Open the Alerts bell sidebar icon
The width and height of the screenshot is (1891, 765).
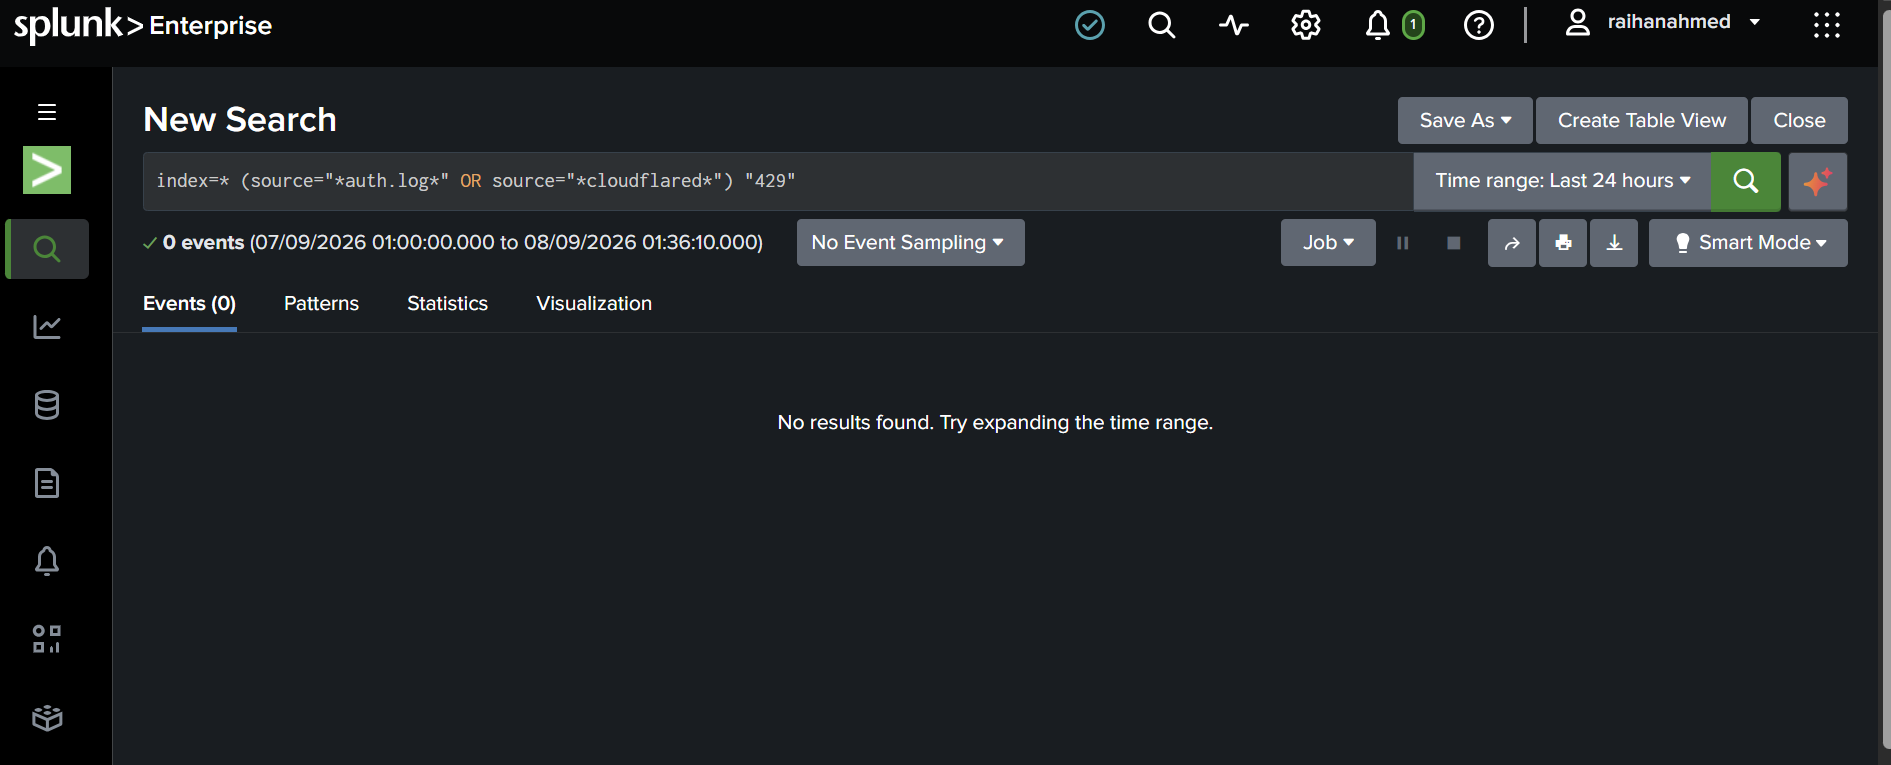pyautogui.click(x=47, y=561)
